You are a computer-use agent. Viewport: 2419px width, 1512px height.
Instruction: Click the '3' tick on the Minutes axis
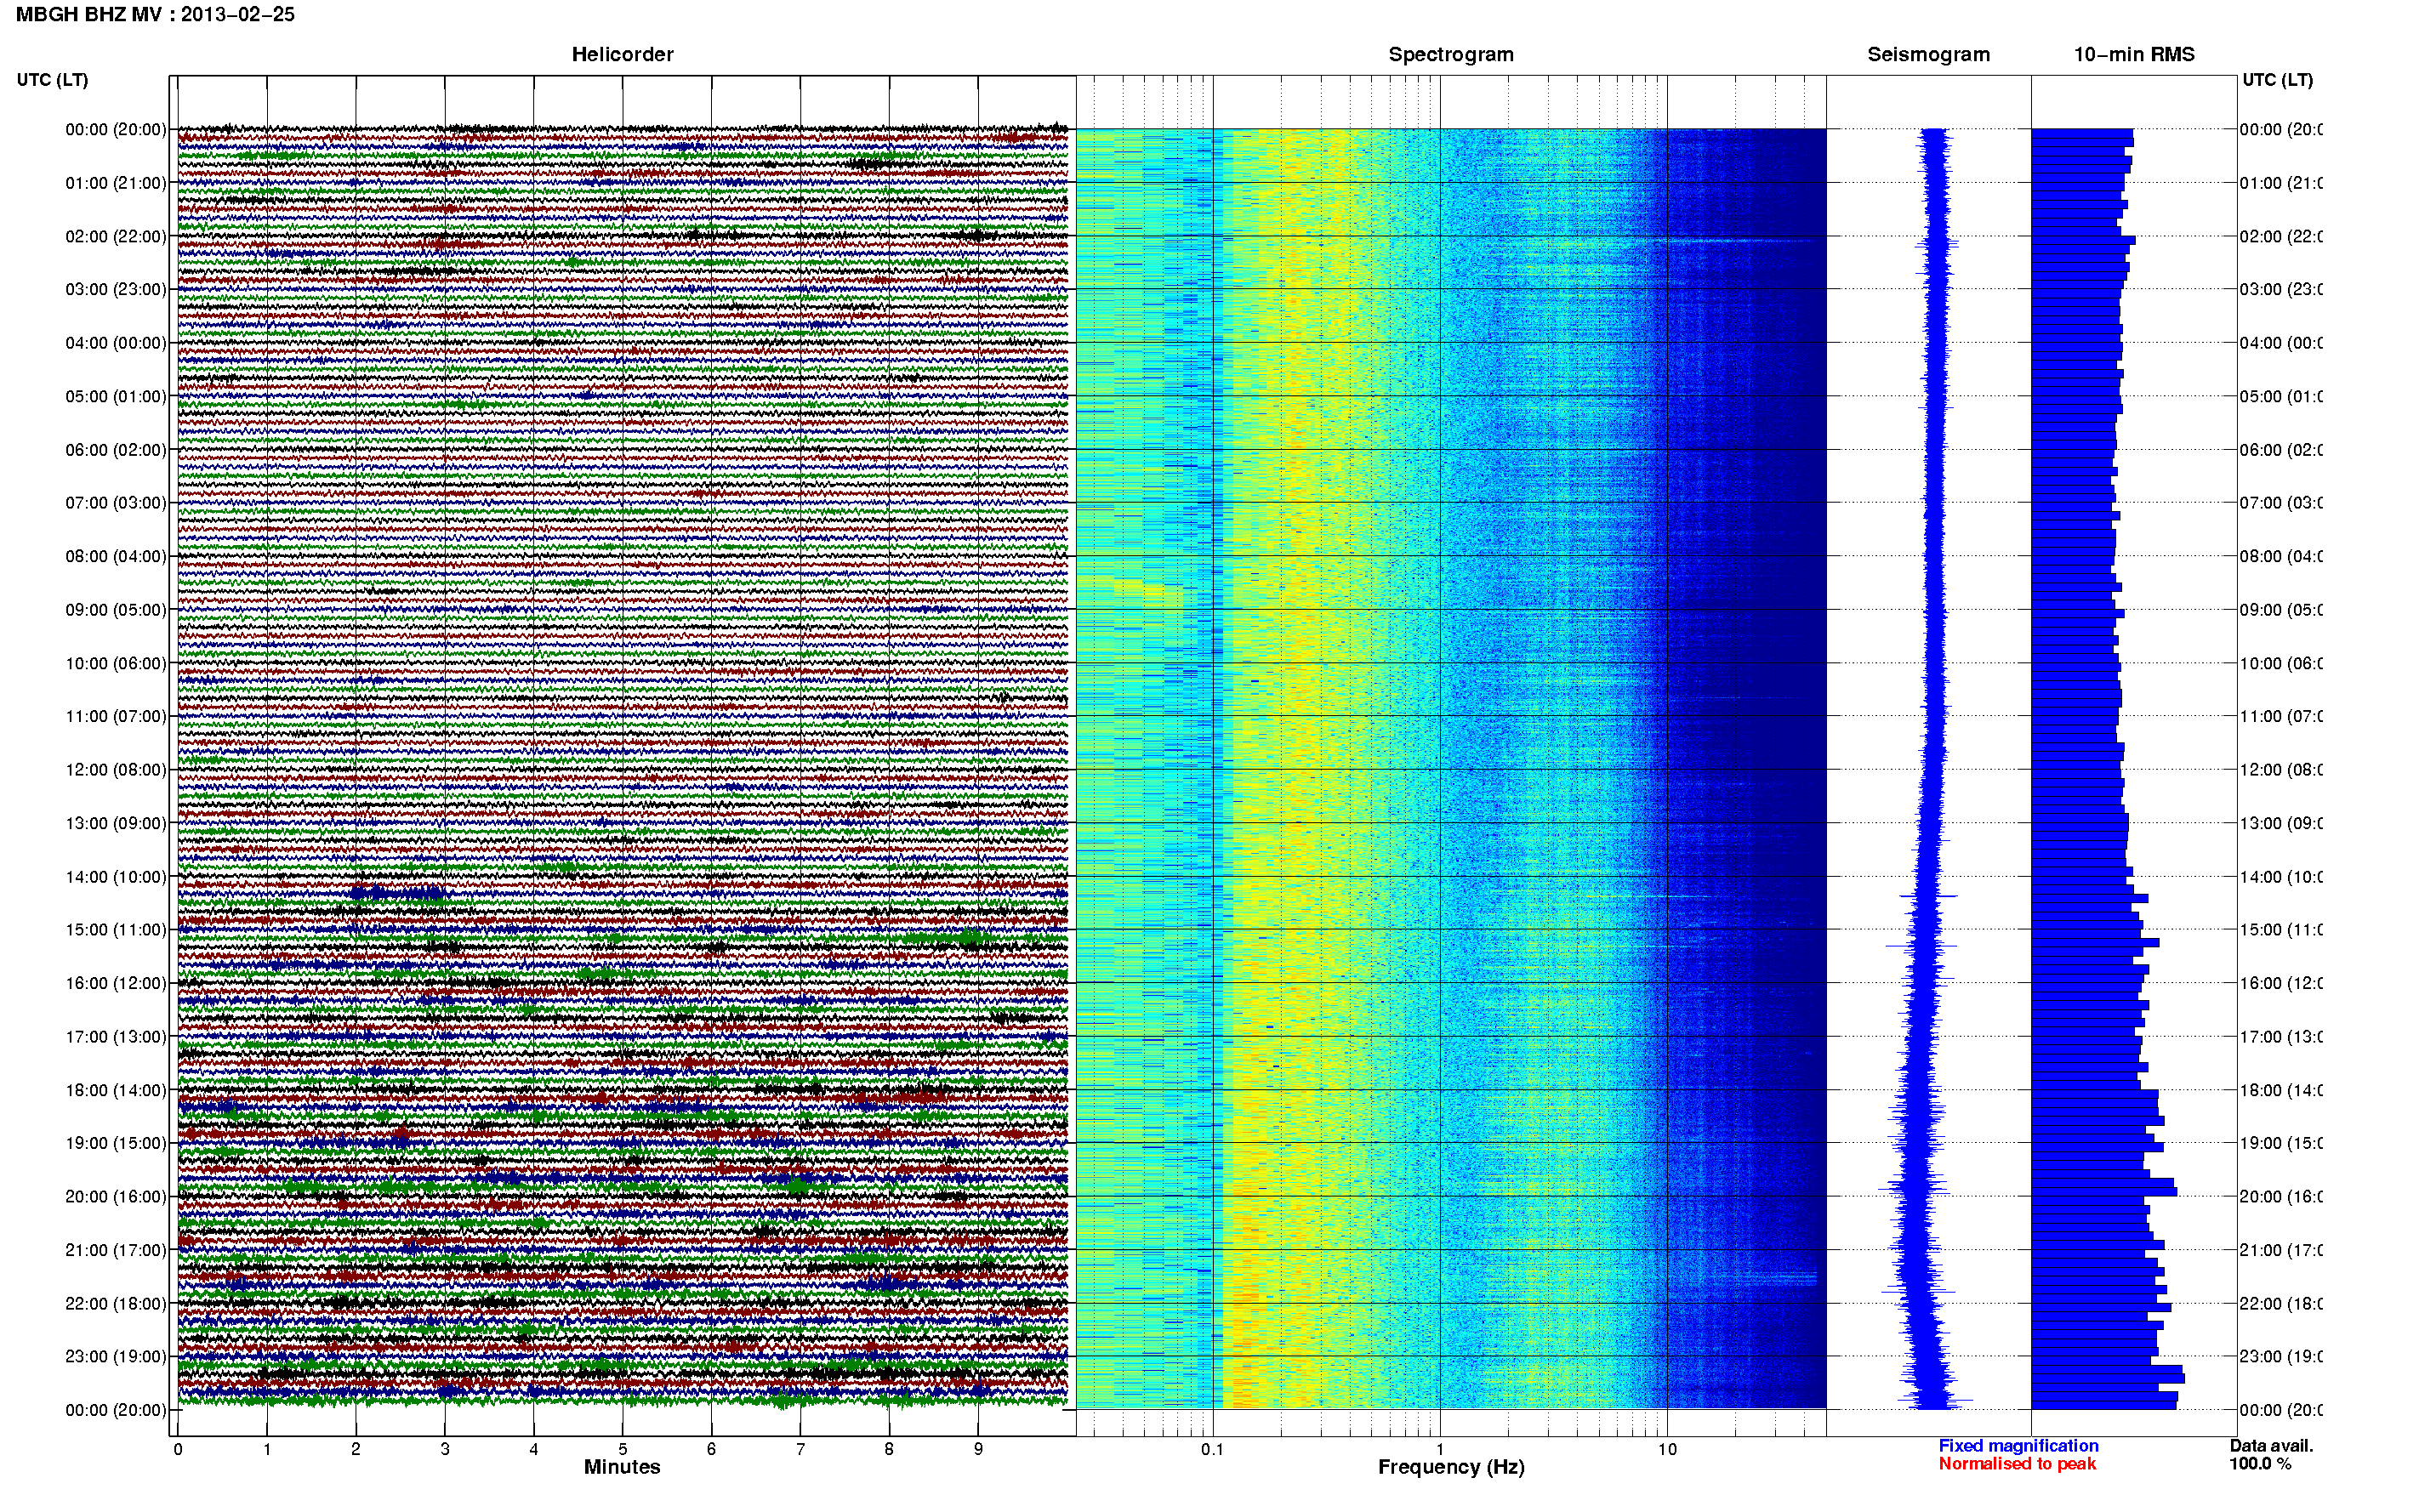(x=445, y=1449)
